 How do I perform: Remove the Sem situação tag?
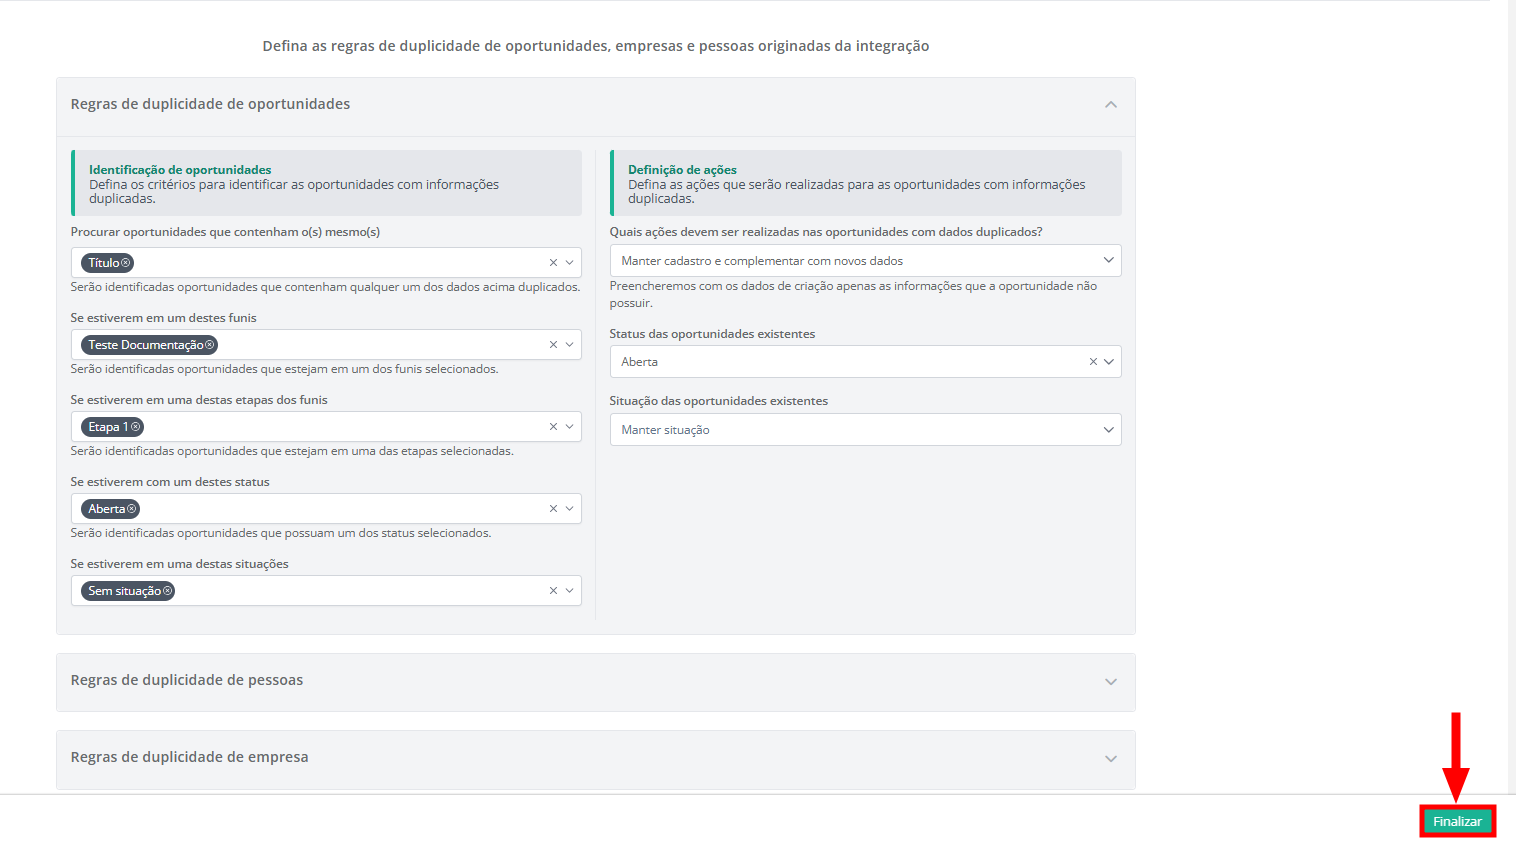point(168,591)
